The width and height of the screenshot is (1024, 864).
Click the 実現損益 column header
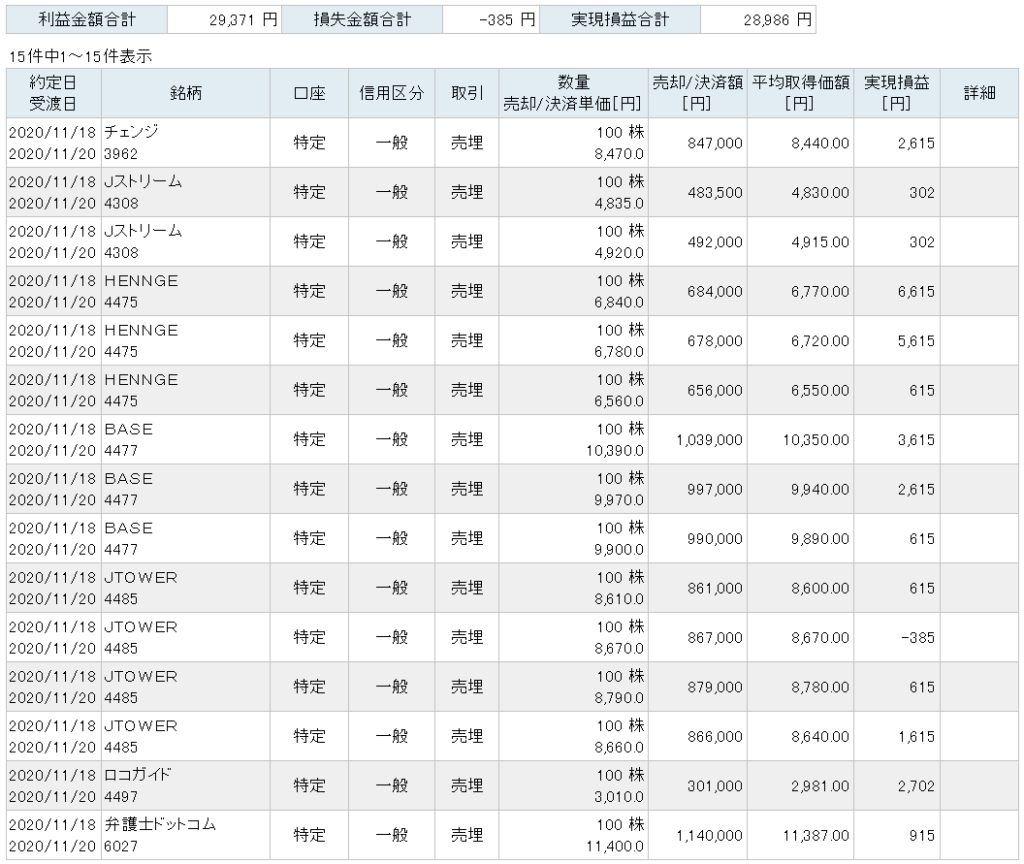[897, 93]
